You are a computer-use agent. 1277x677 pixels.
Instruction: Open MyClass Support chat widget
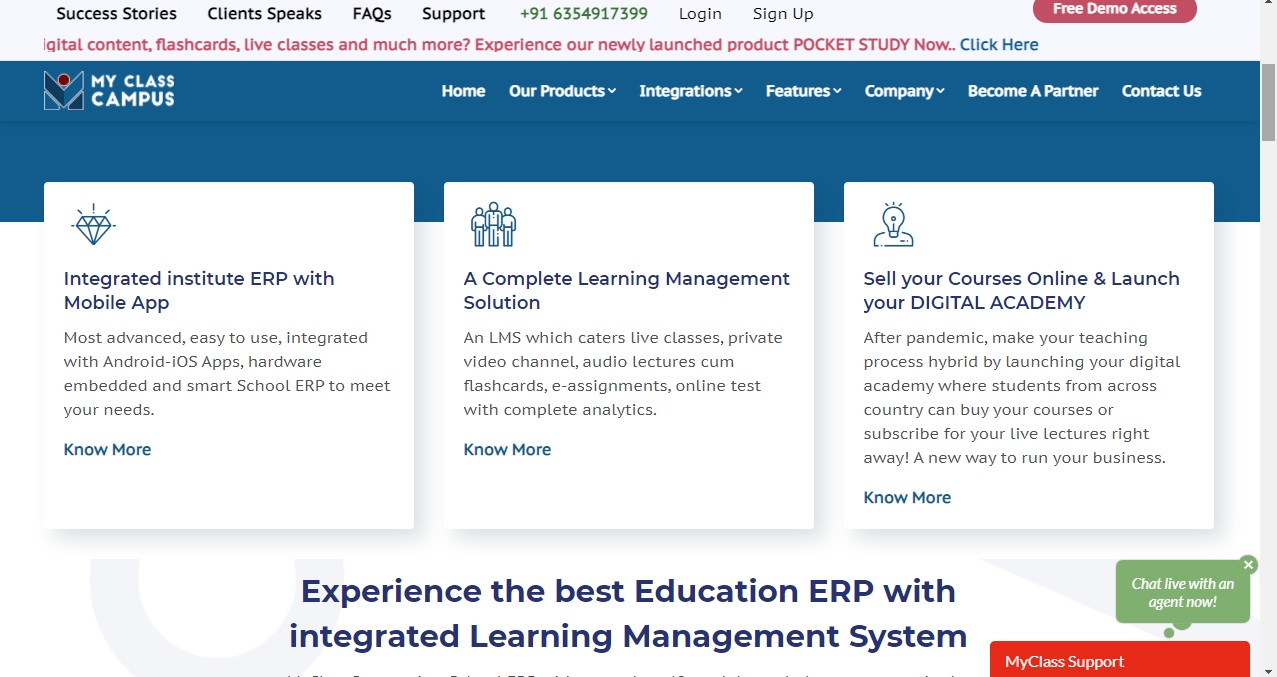[x=1120, y=660]
